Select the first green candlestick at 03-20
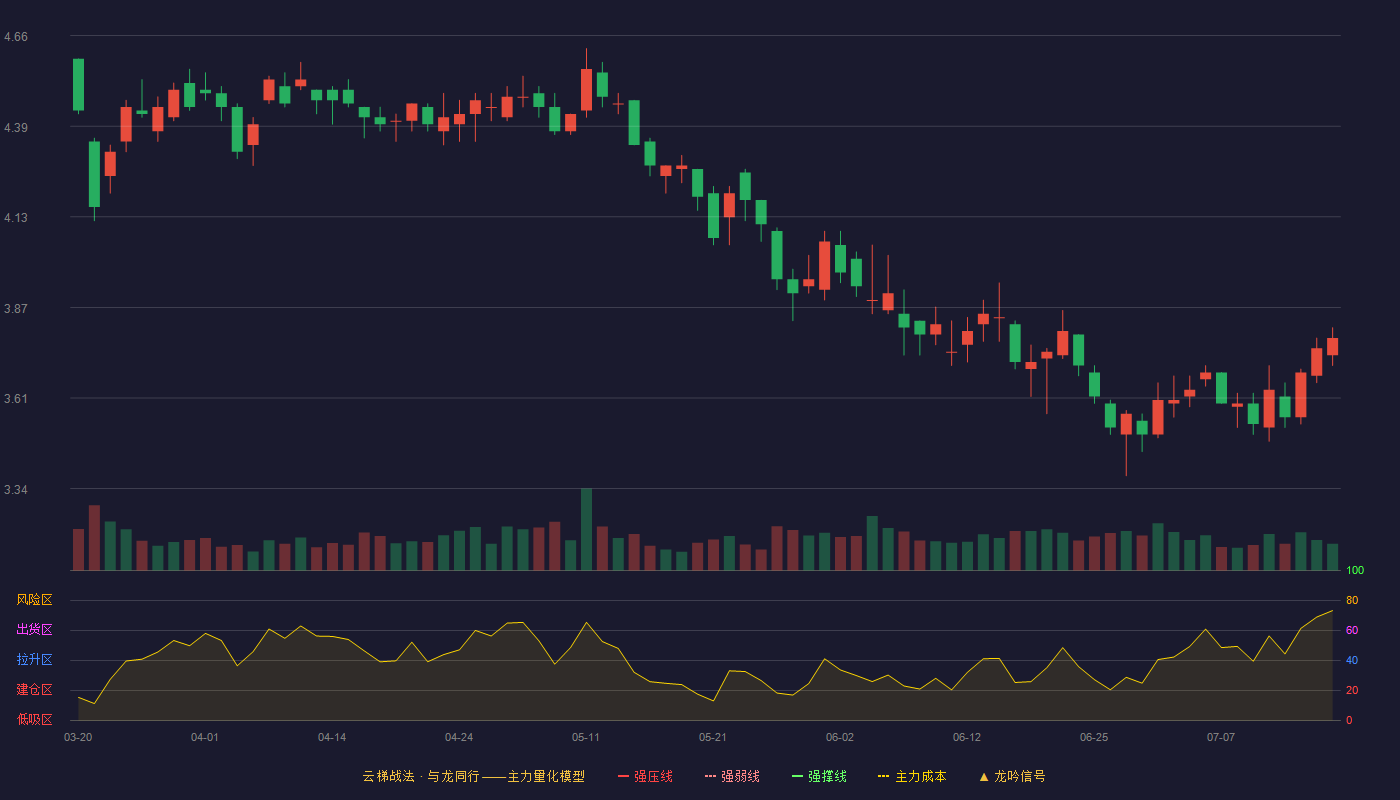 coord(78,84)
